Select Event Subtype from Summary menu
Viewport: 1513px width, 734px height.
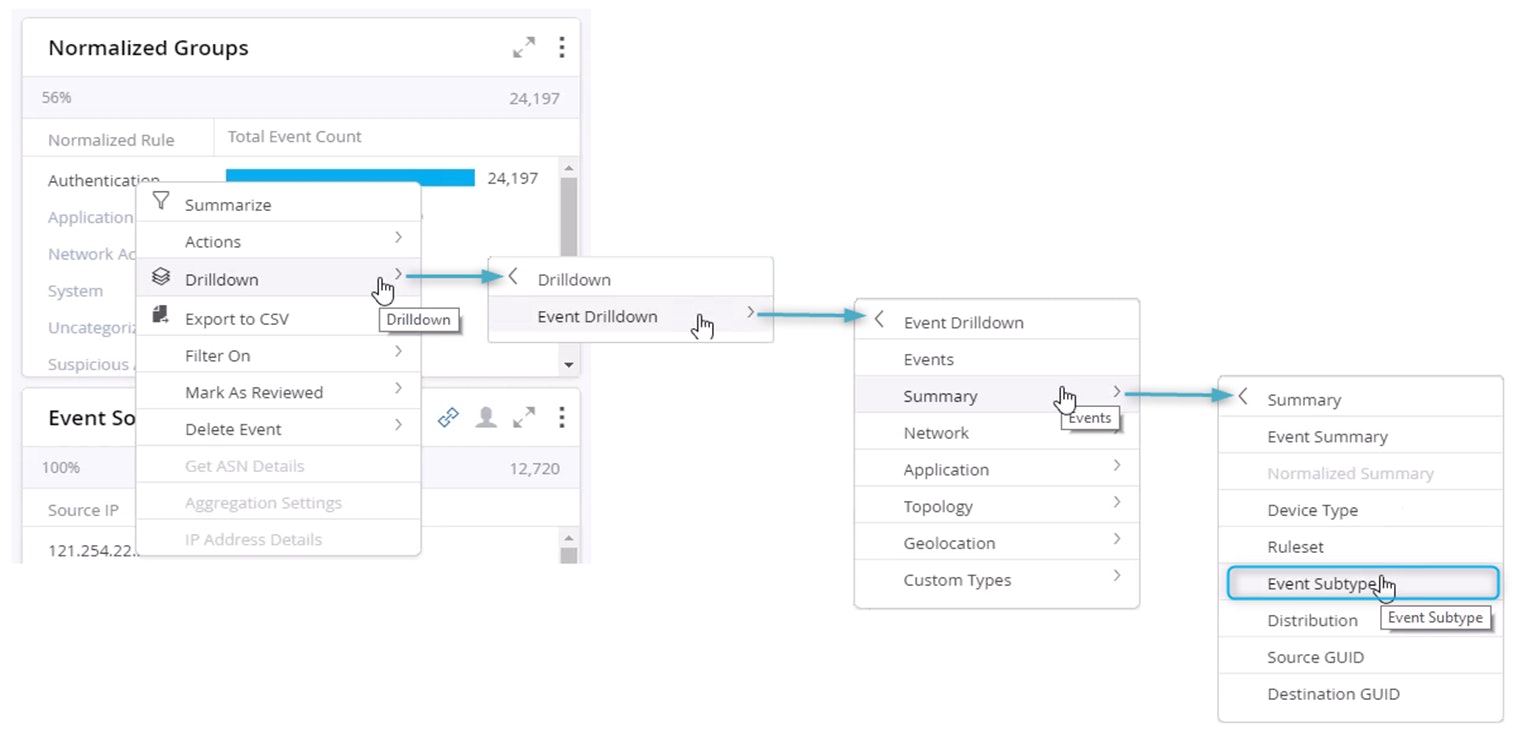click(1320, 584)
